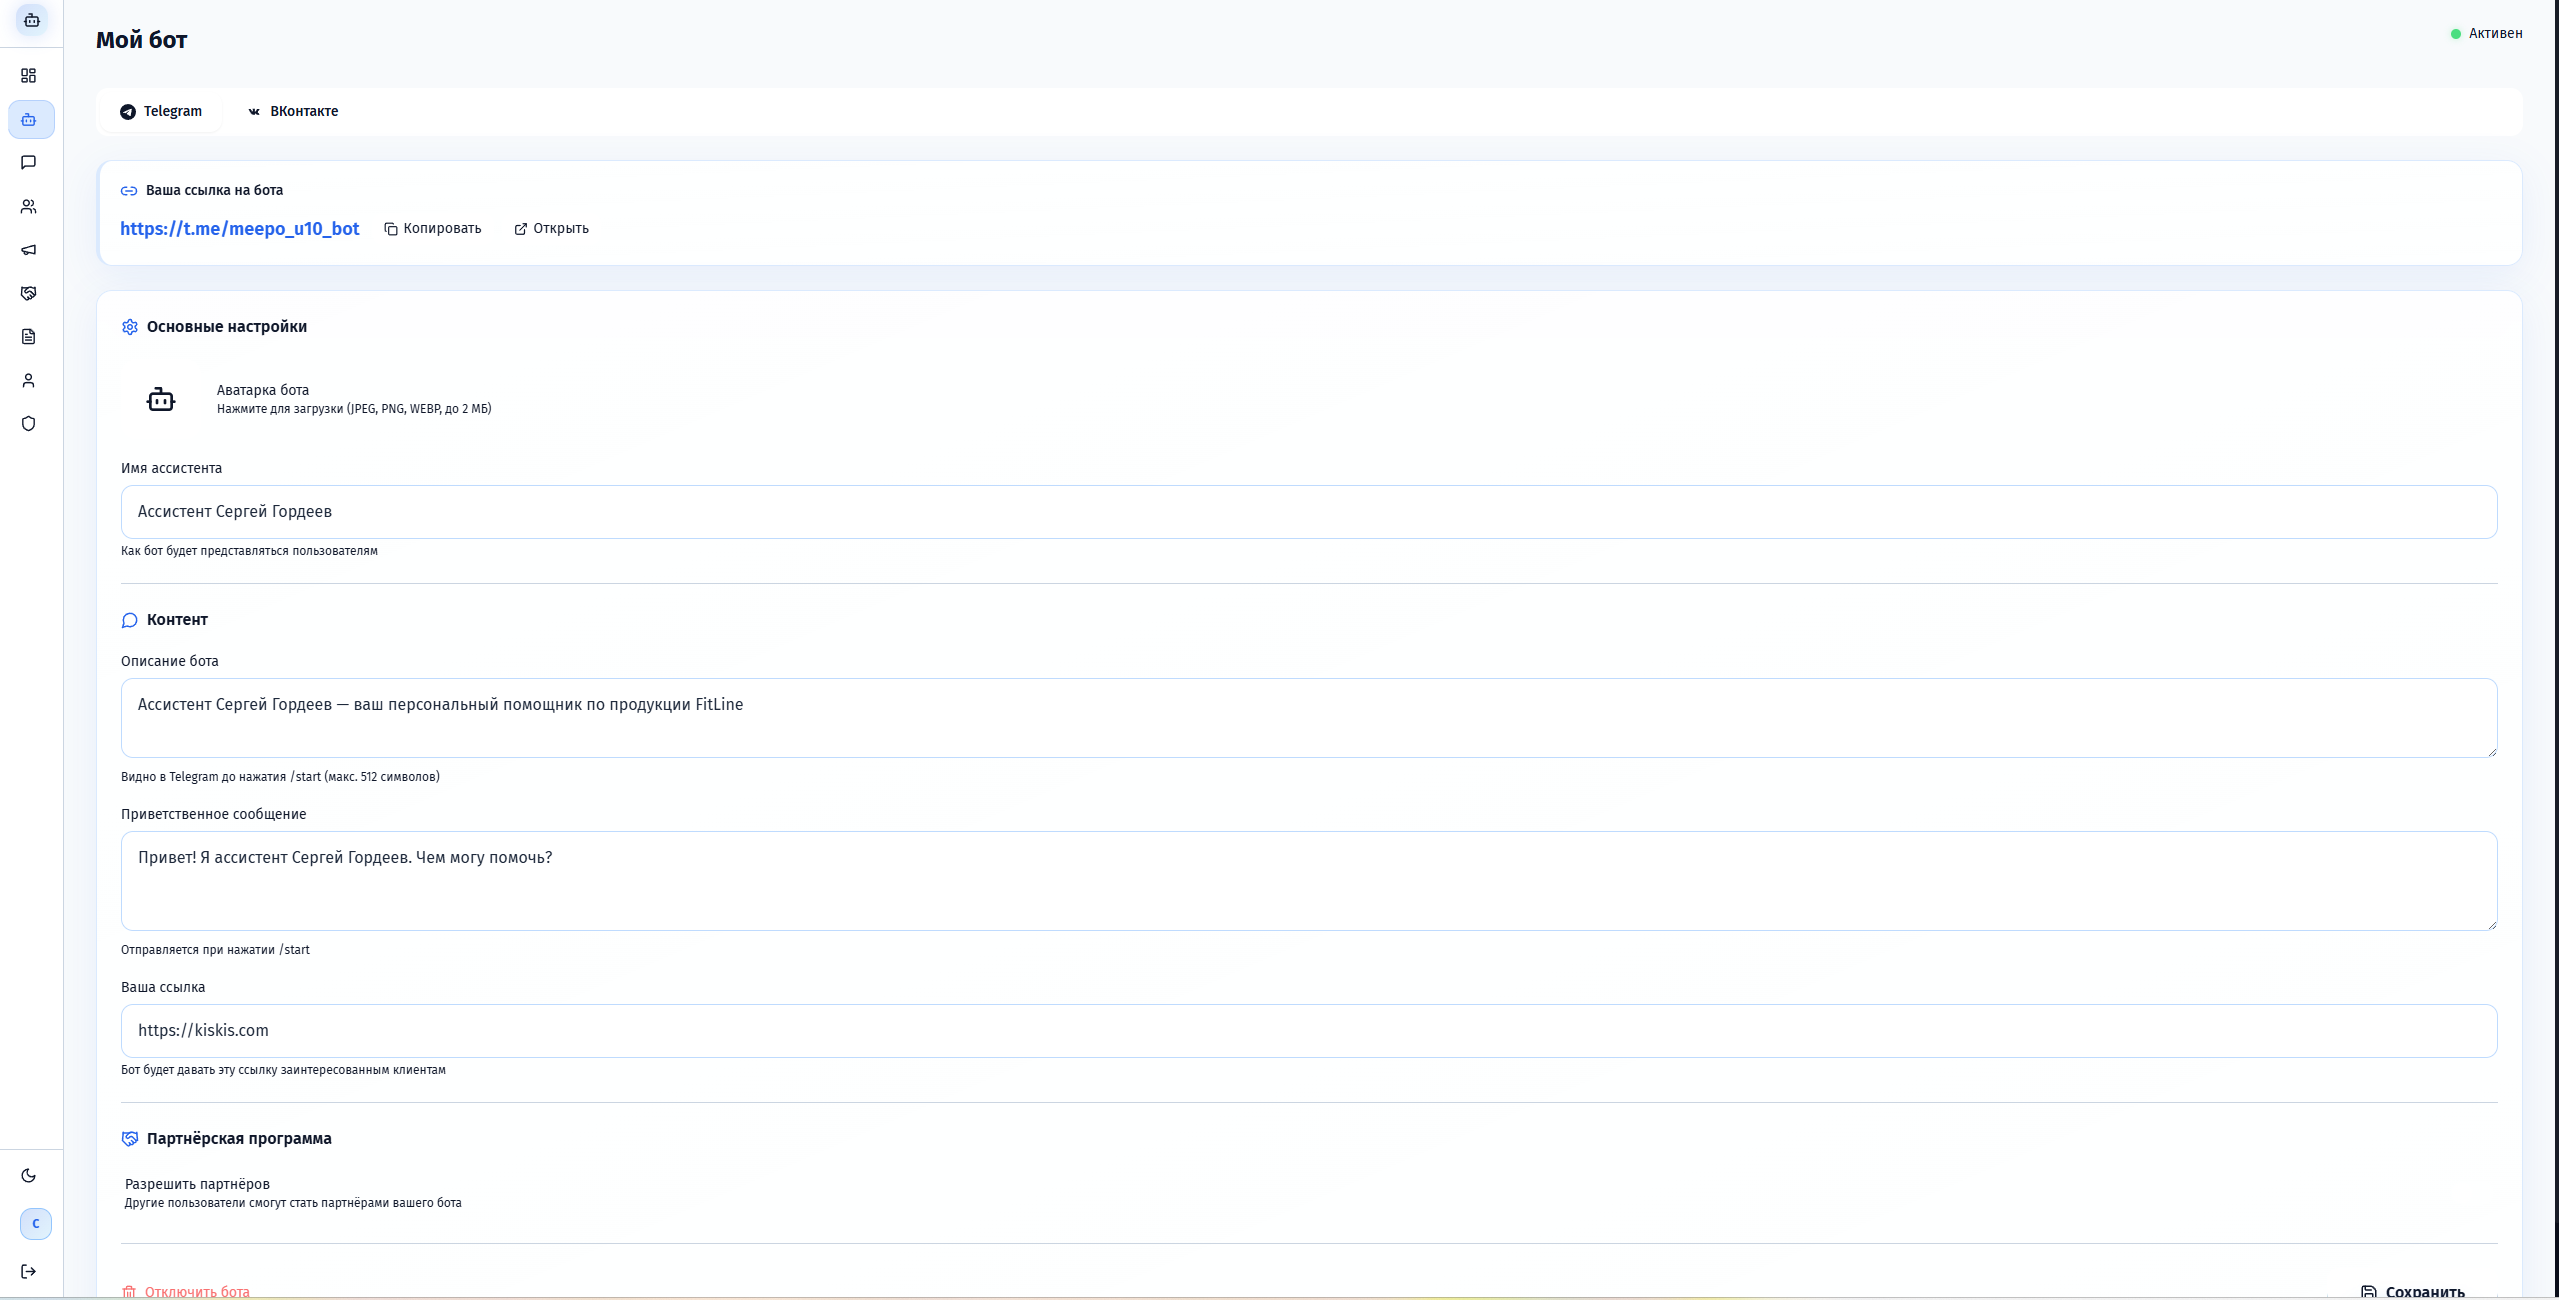The image size is (2559, 1300).
Task: Open the dashboard grid icon in sidebar
Action: (x=29, y=76)
